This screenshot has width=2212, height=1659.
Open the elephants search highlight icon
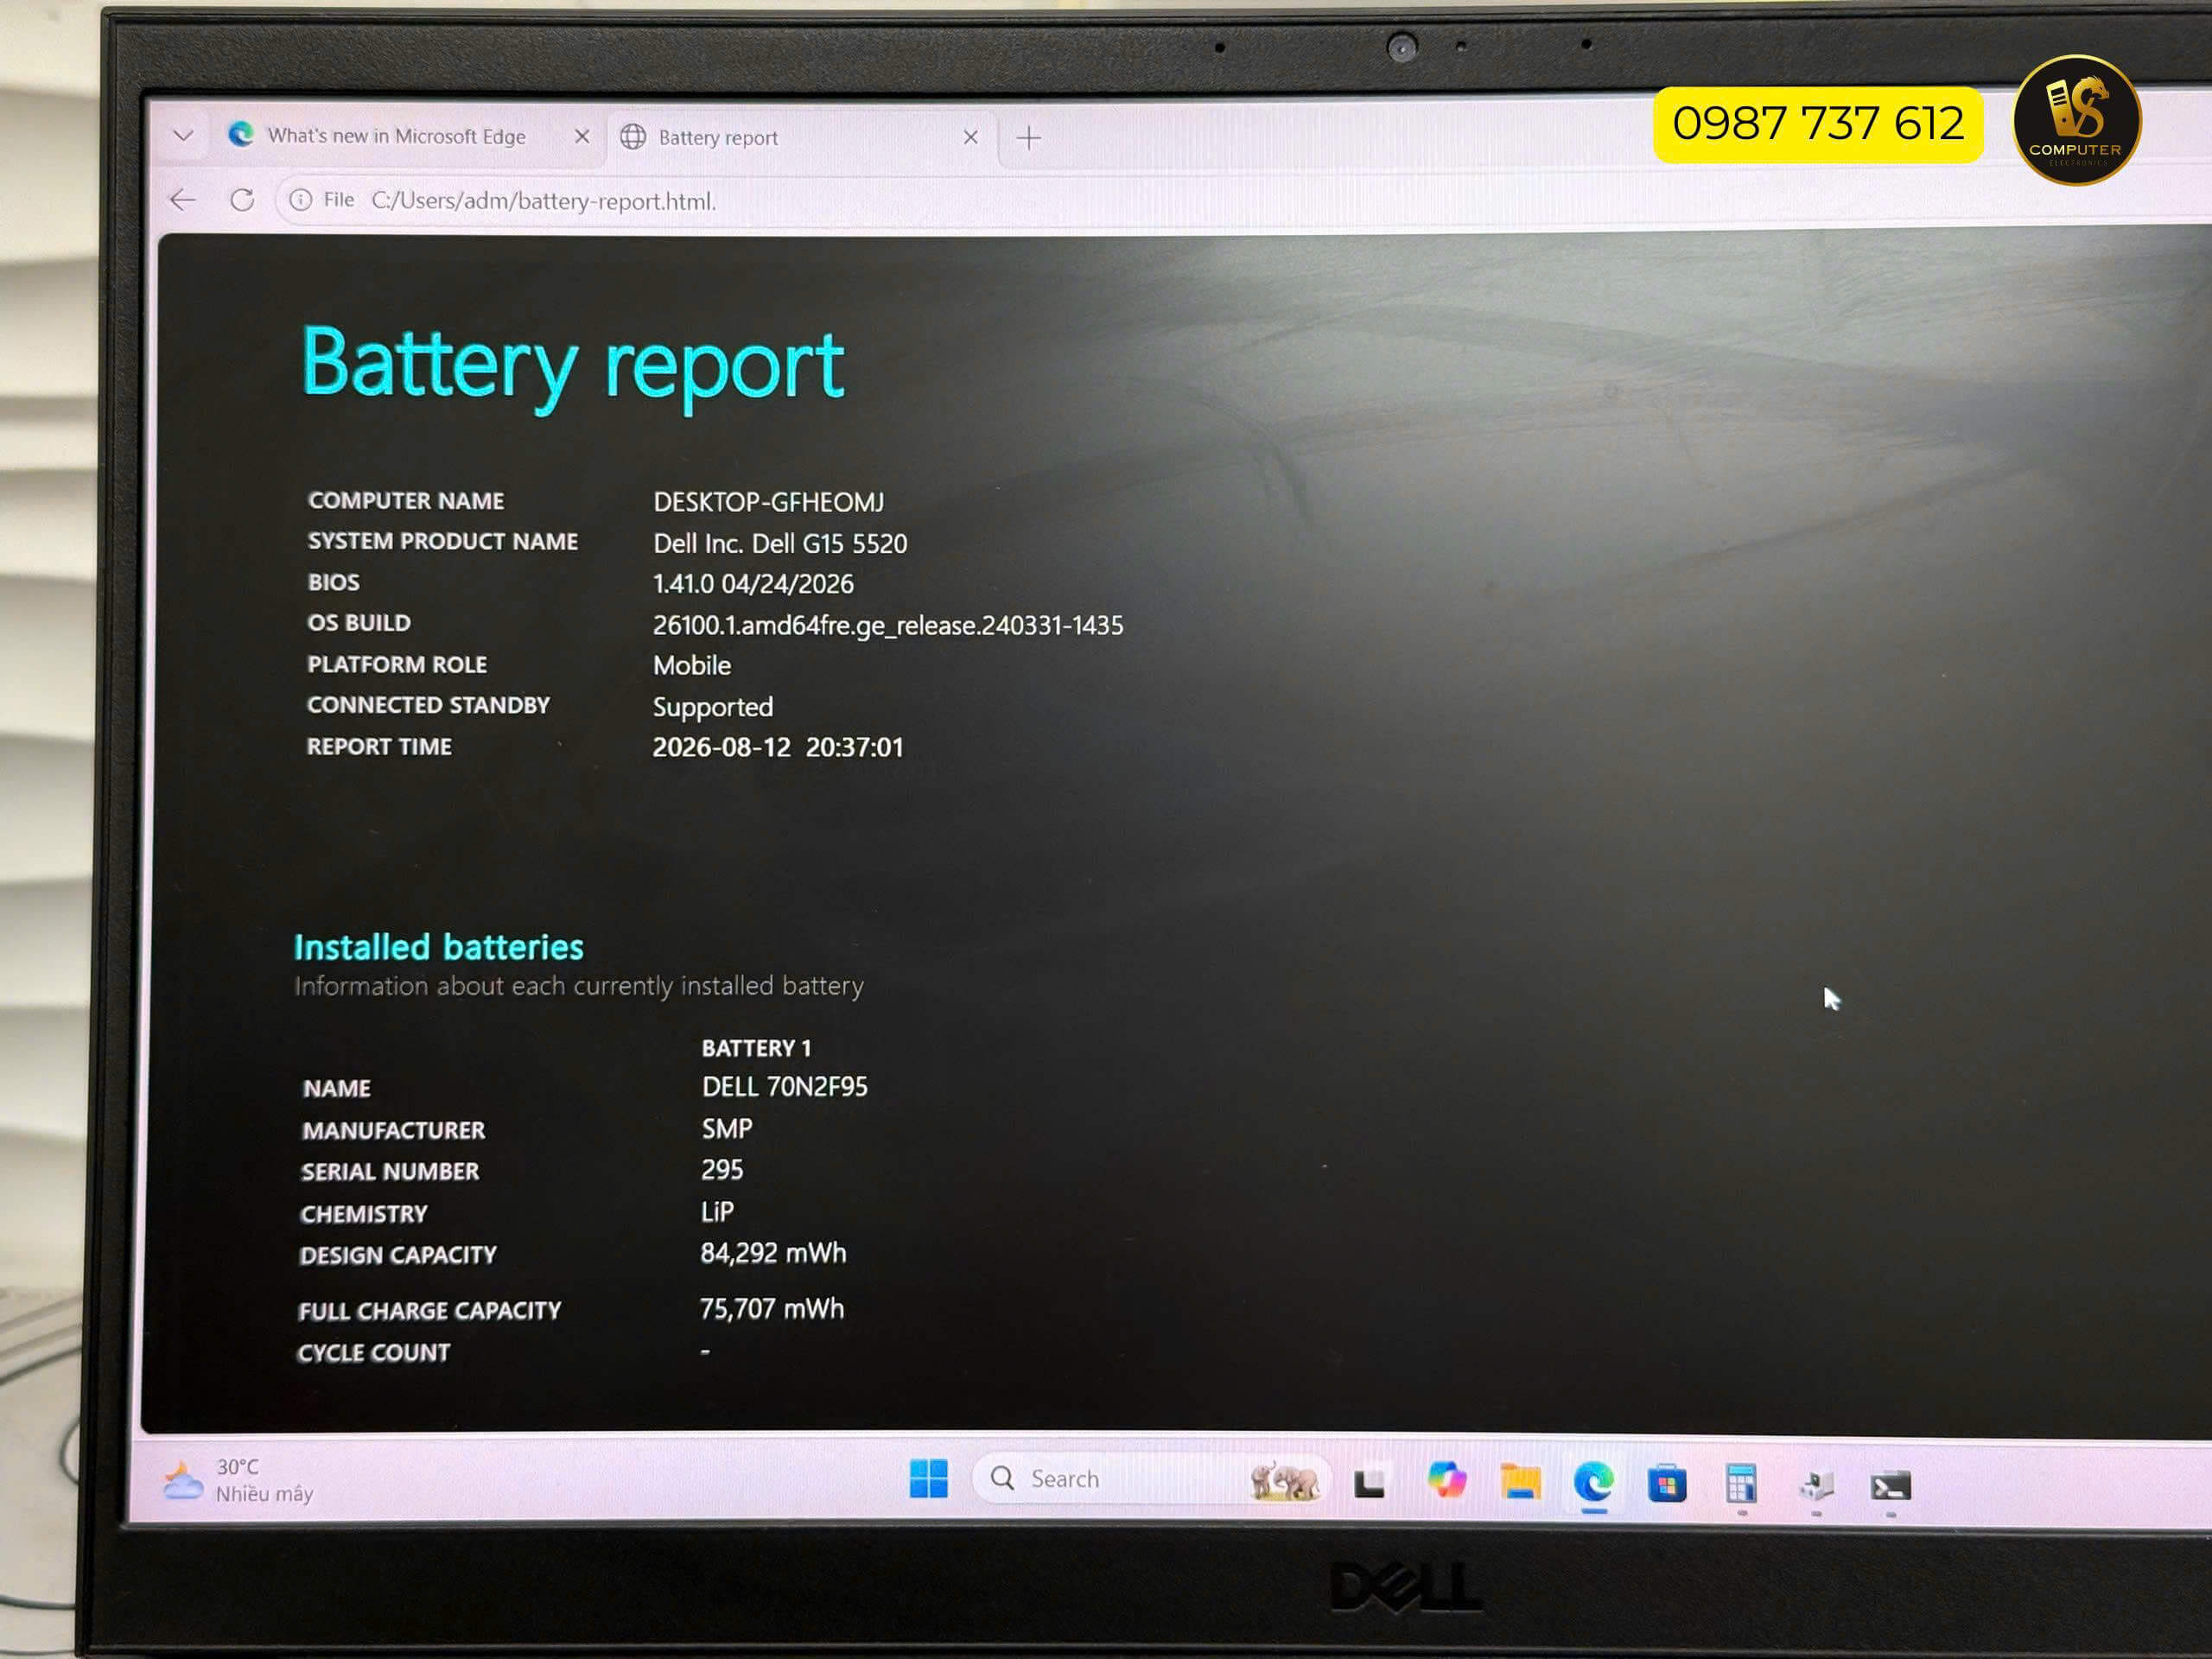1284,1480
